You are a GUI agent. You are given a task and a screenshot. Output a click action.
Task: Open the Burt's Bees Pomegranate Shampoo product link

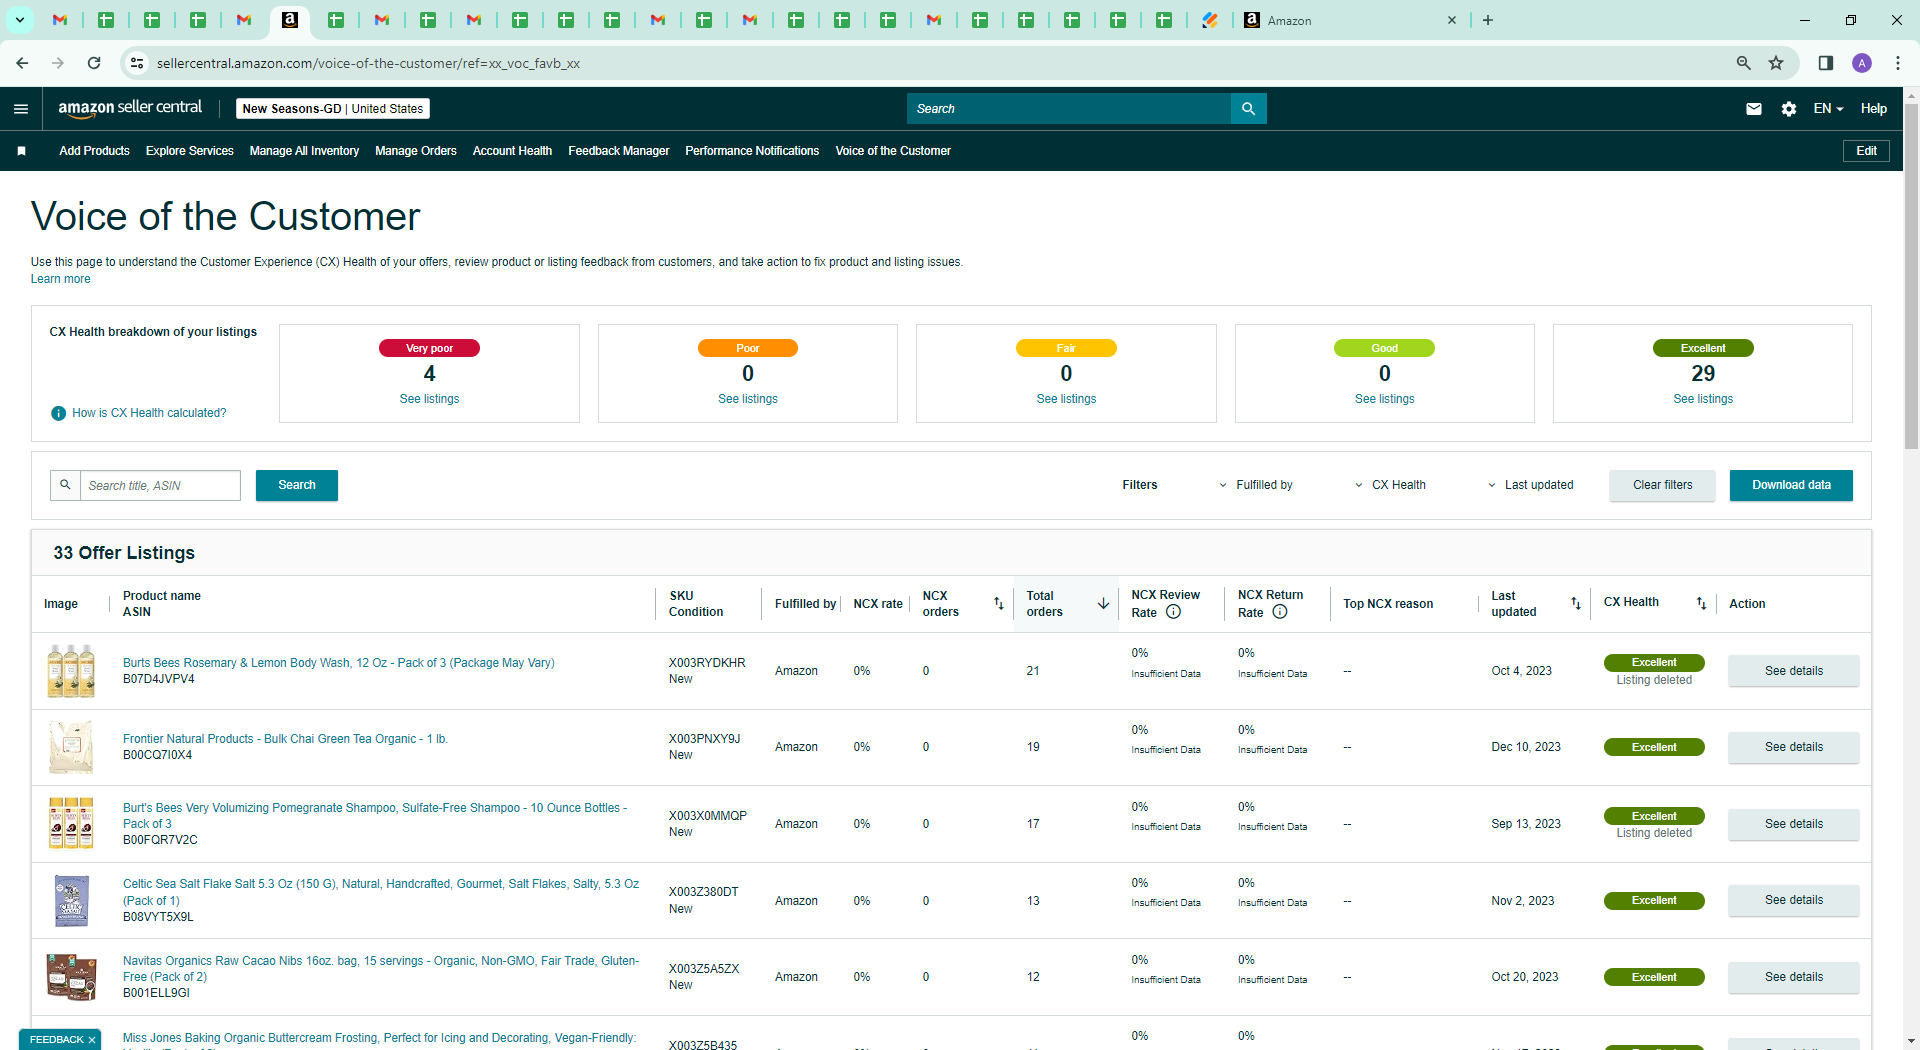tap(375, 816)
